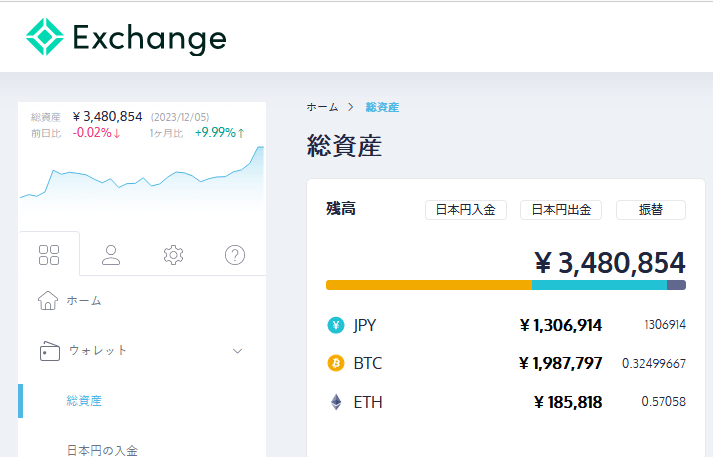The image size is (713, 457).
Task: Click the wallet icon in sidebar
Action: tap(48, 351)
